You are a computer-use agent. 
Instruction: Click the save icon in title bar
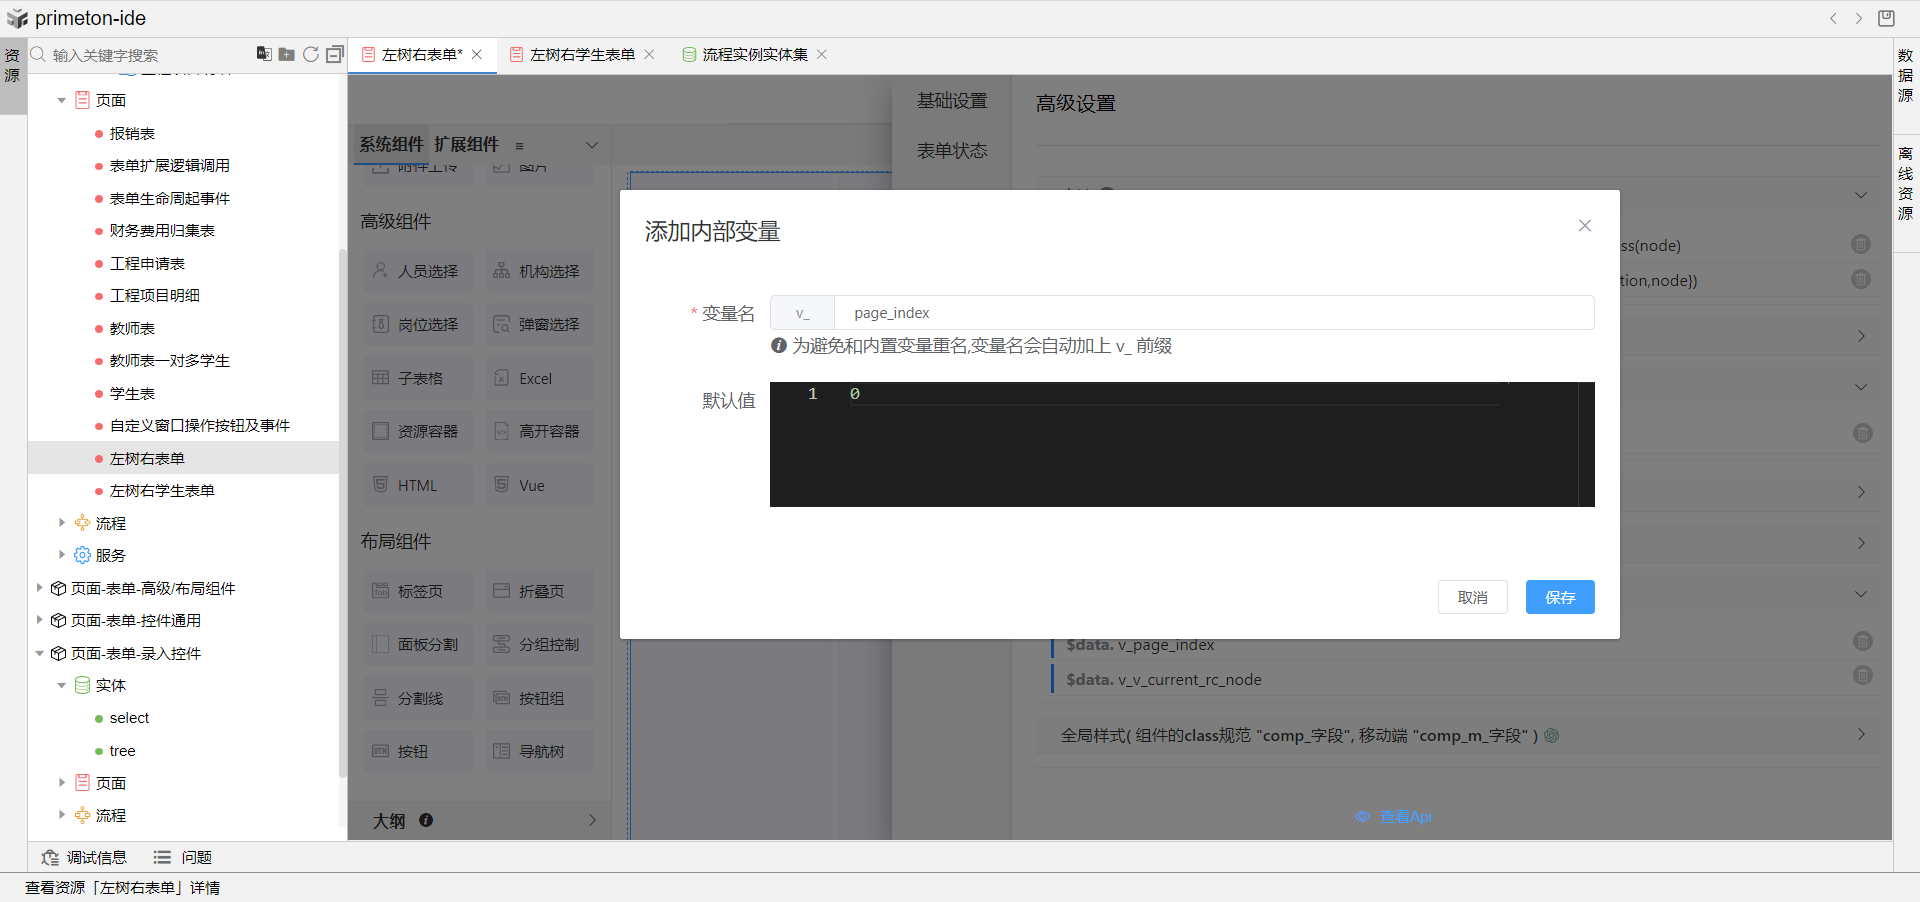[x=1886, y=18]
